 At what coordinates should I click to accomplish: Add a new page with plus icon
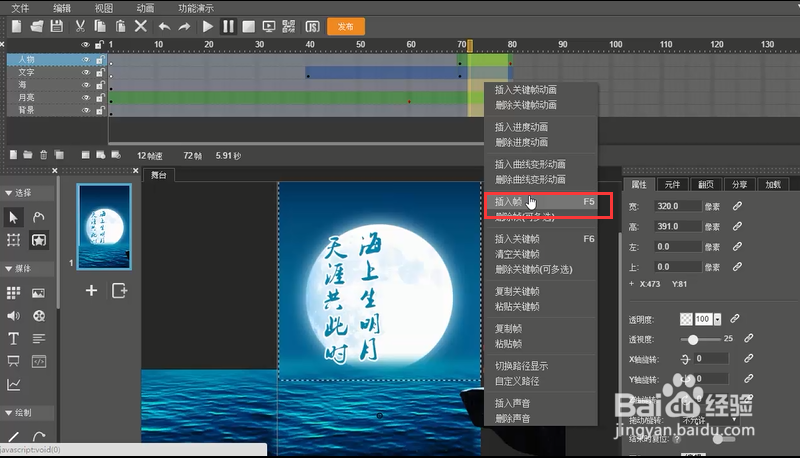pos(91,290)
